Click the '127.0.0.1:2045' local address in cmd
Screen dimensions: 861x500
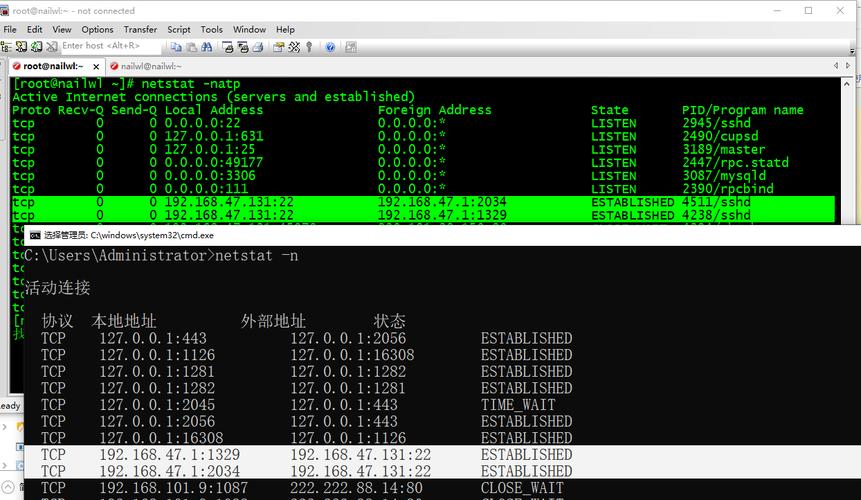coord(157,405)
